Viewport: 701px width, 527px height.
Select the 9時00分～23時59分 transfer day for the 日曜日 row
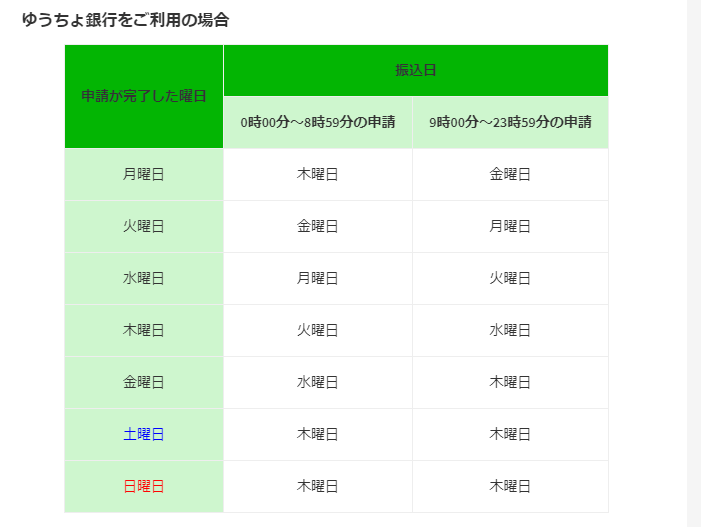[x=510, y=486]
